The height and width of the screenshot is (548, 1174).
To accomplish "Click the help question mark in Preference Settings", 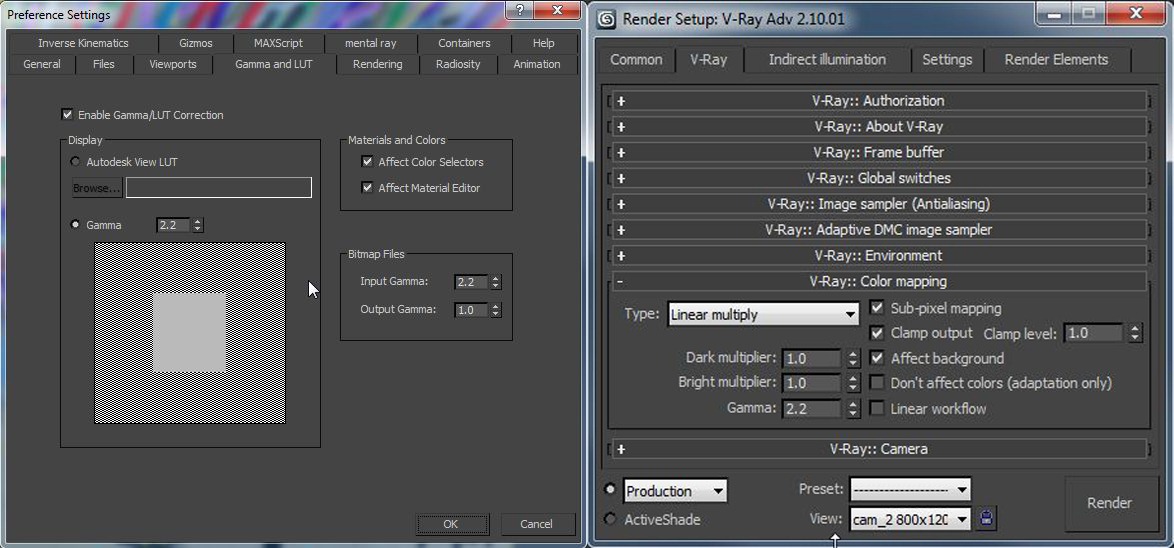I will (x=520, y=10).
